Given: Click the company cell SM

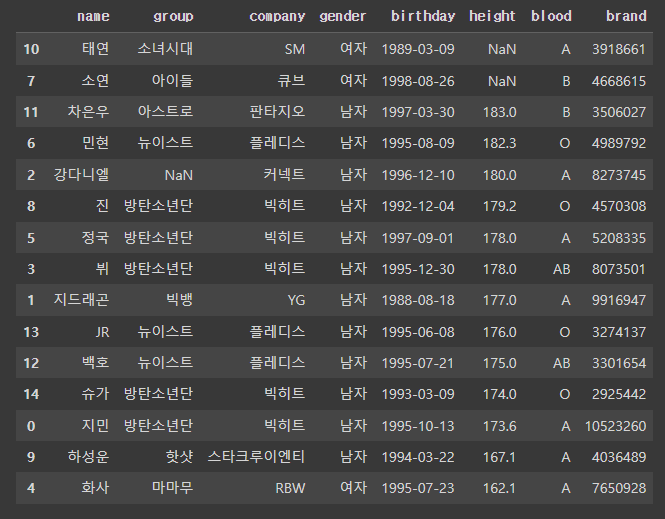Looking at the screenshot, I should (x=295, y=49).
